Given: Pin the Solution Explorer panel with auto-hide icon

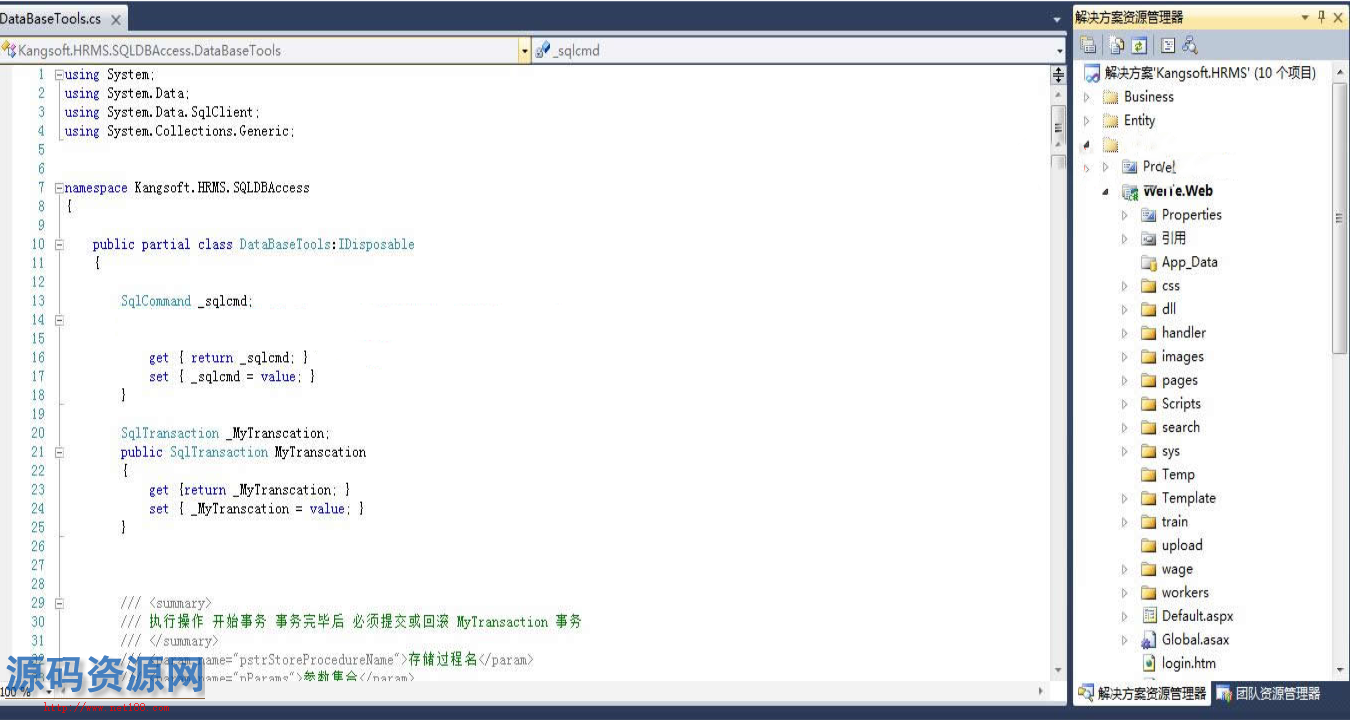Looking at the screenshot, I should point(1322,17).
